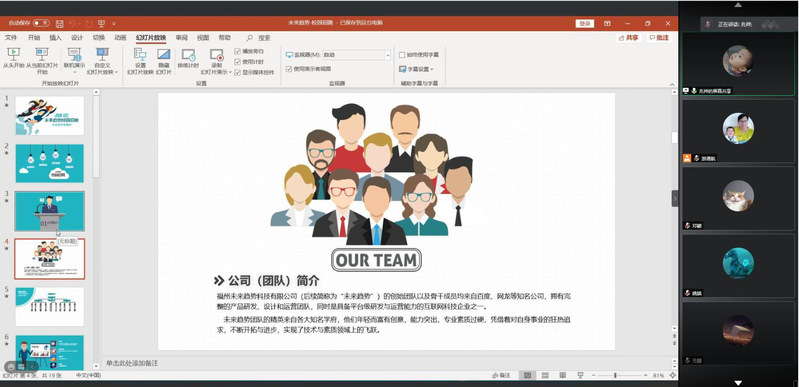Expand the Subtitle Settings dropdown (字幕设置)
Screen dimensions: 799x387
(x=416, y=69)
